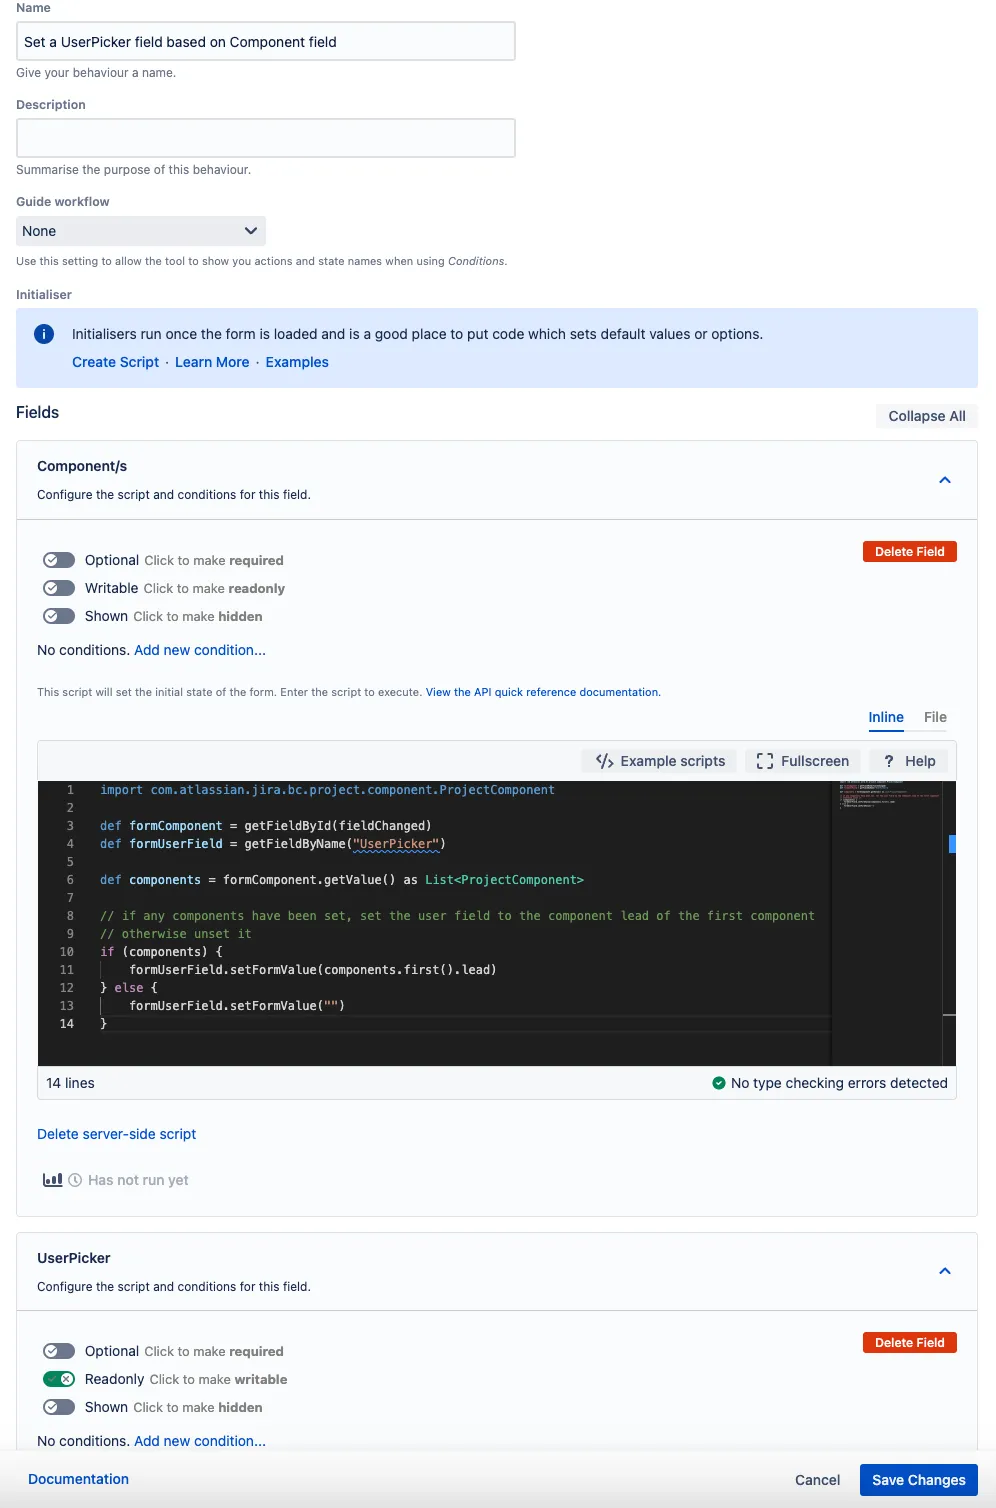Click the bar chart execution history icon
Screen dimensions: 996x1508
pos(53,1180)
